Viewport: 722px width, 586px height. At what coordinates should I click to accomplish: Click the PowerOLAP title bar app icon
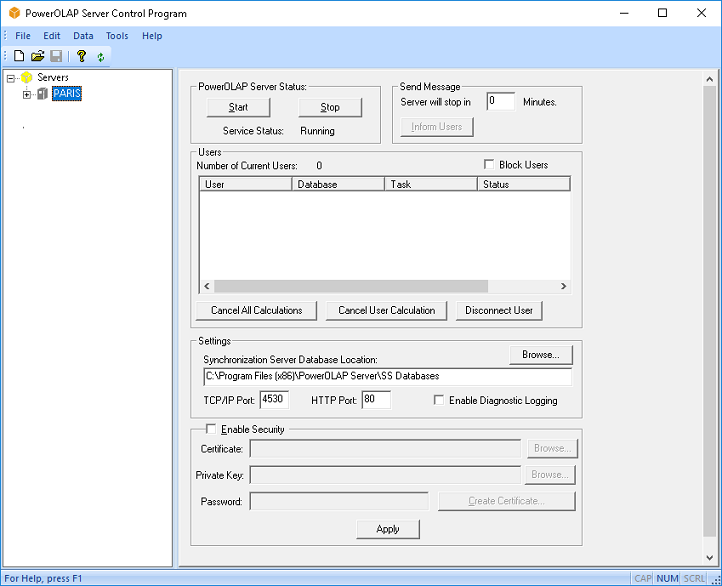tap(14, 13)
